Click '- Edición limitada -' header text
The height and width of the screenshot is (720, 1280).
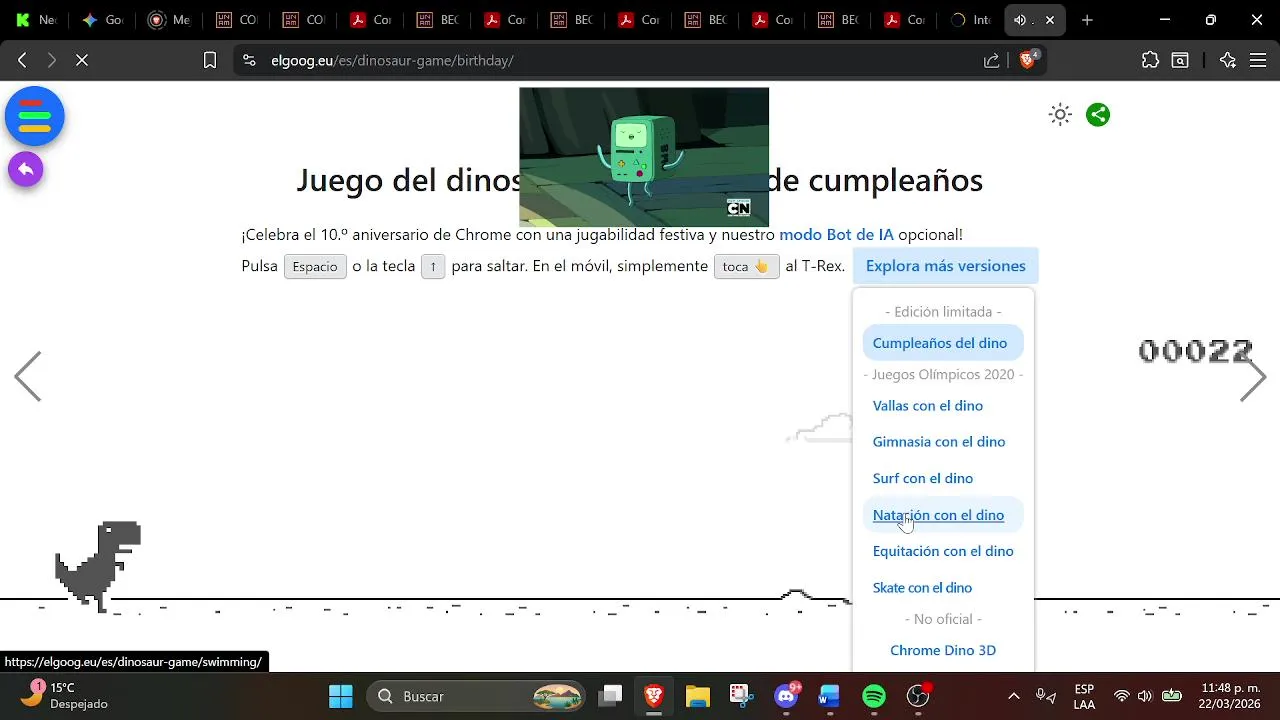pyautogui.click(x=943, y=312)
